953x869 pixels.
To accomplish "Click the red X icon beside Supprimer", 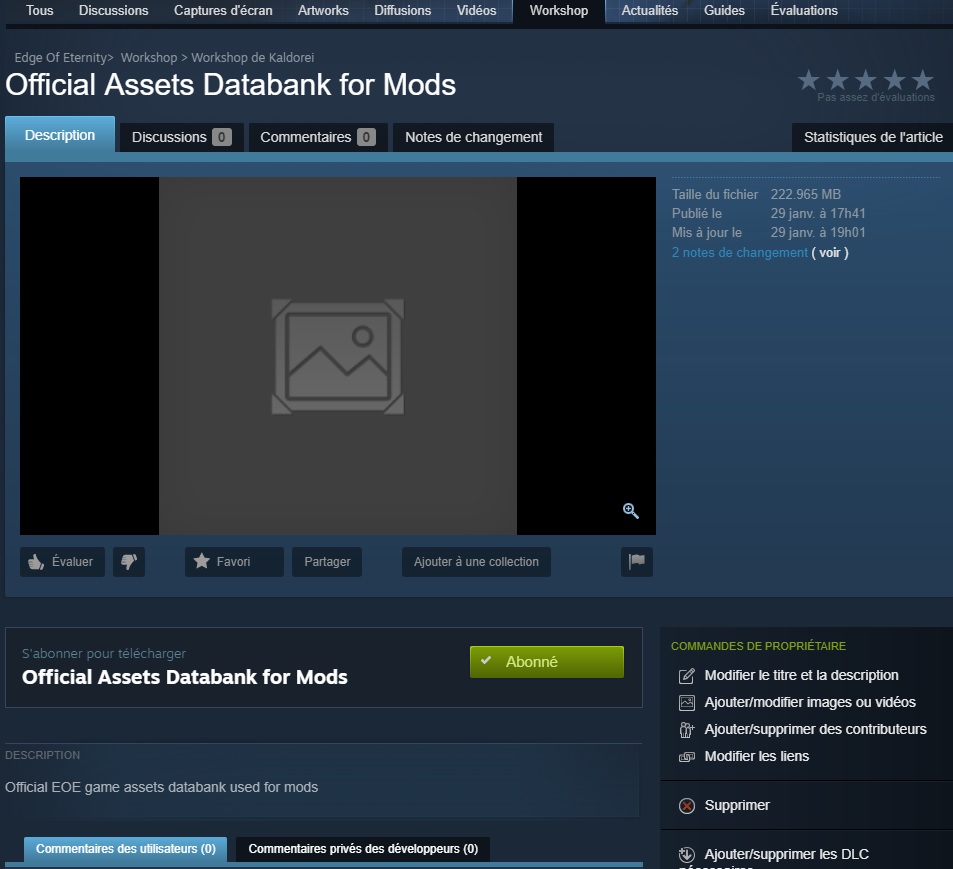I will (x=687, y=806).
